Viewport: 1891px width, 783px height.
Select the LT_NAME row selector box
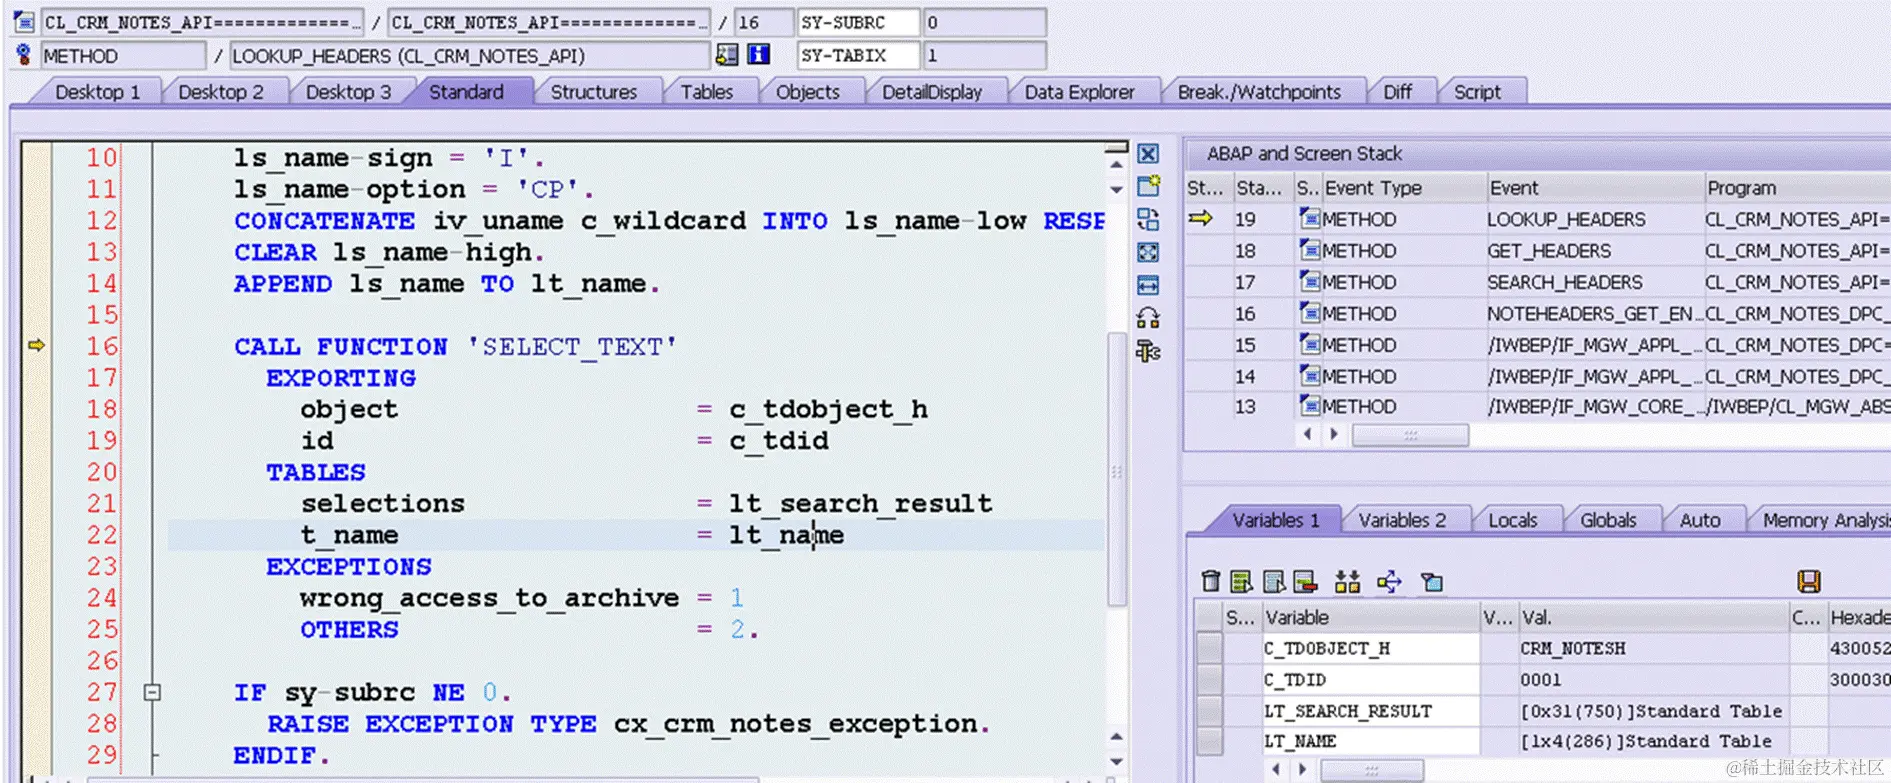1209,741
